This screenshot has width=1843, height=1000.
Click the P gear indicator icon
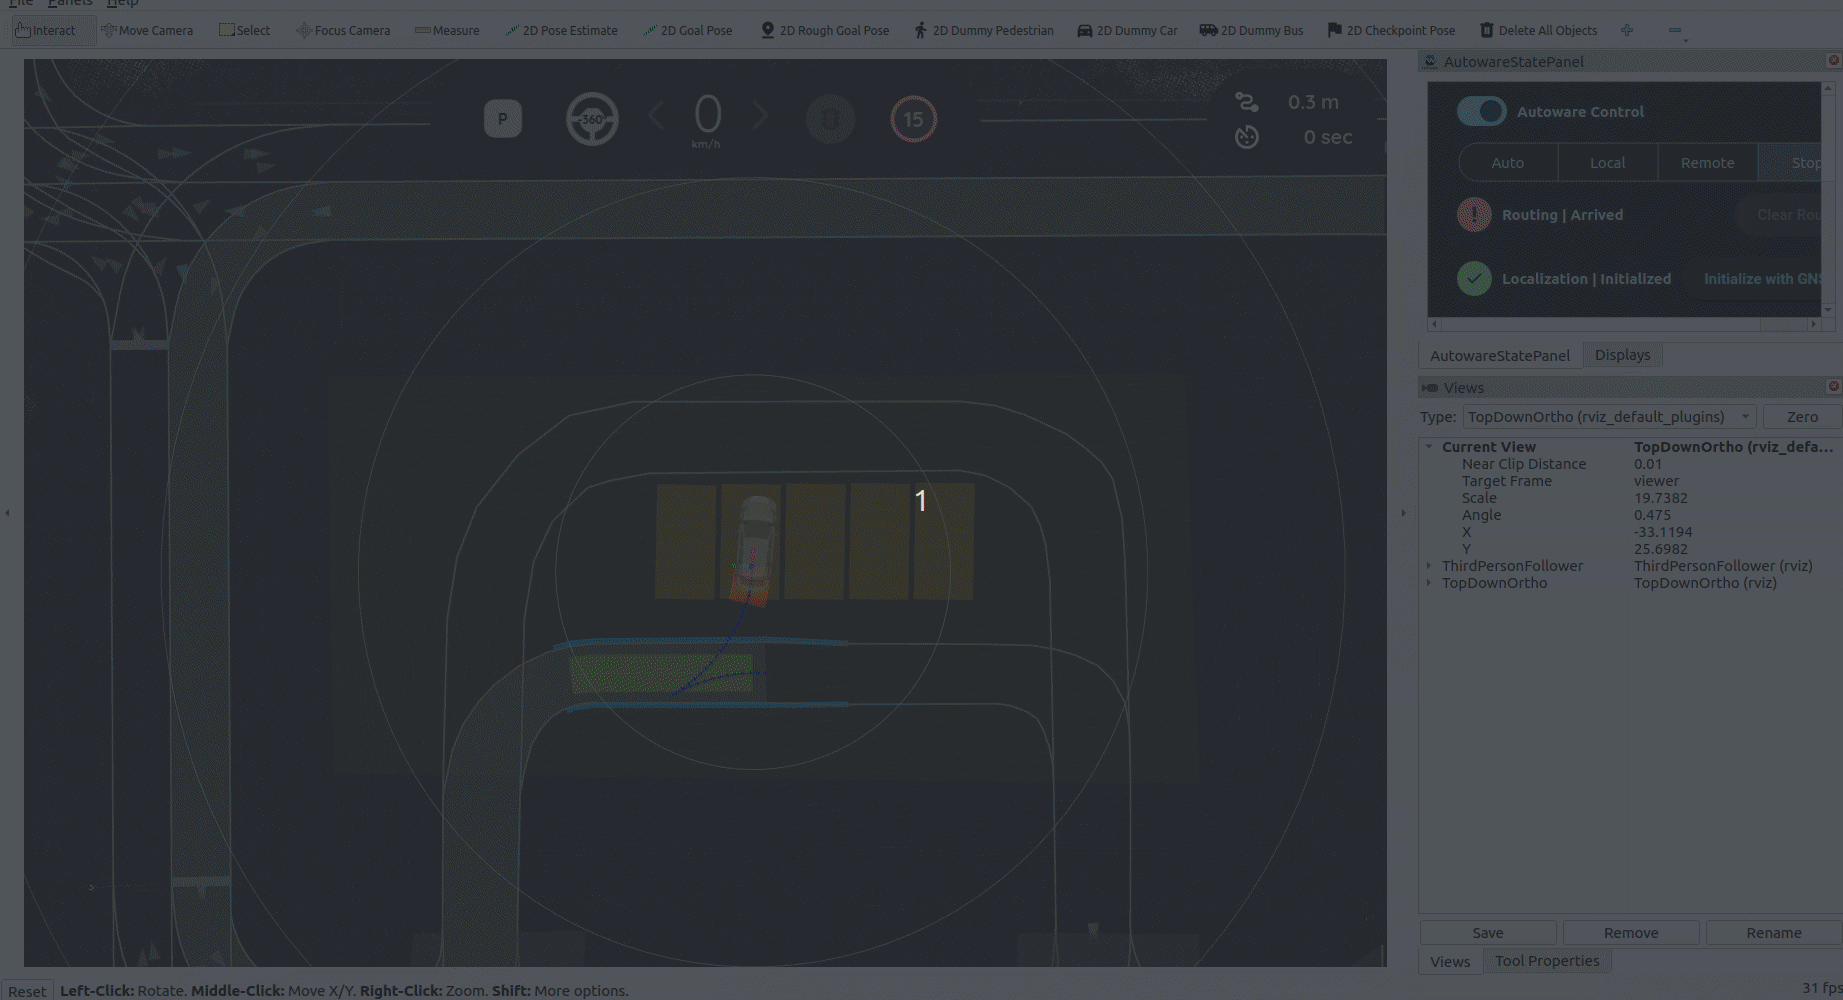pos(503,119)
